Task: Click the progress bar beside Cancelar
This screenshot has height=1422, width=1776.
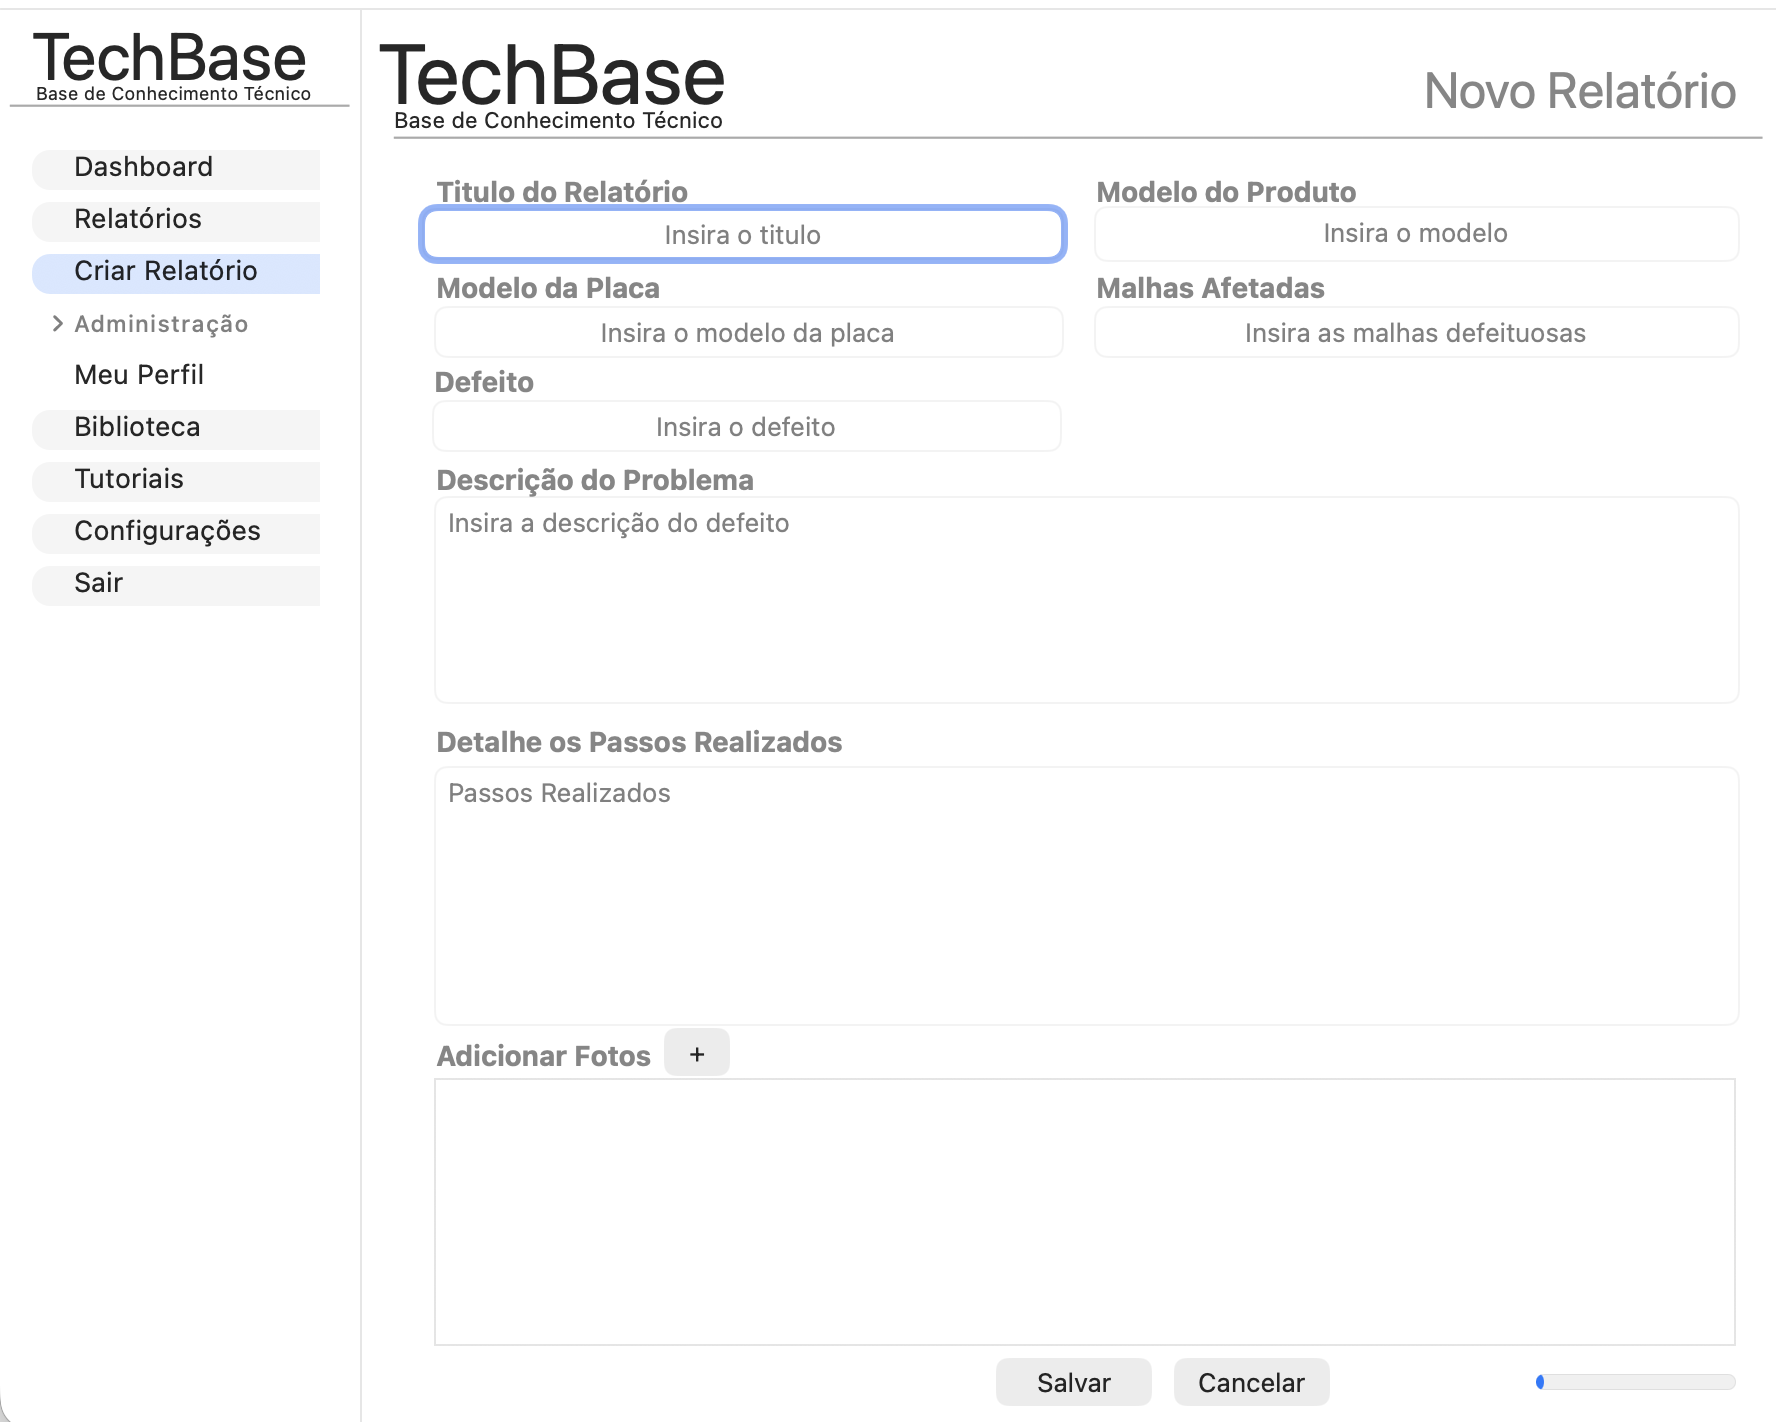Action: pyautogui.click(x=1636, y=1382)
